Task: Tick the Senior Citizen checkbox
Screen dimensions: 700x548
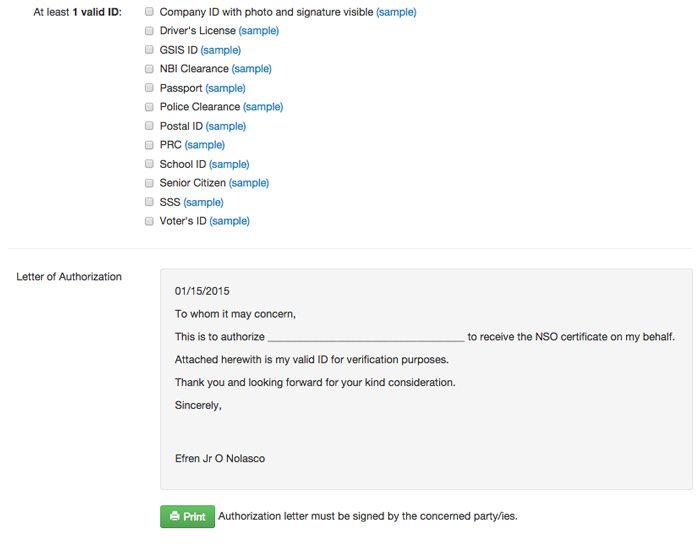Action: pos(149,183)
